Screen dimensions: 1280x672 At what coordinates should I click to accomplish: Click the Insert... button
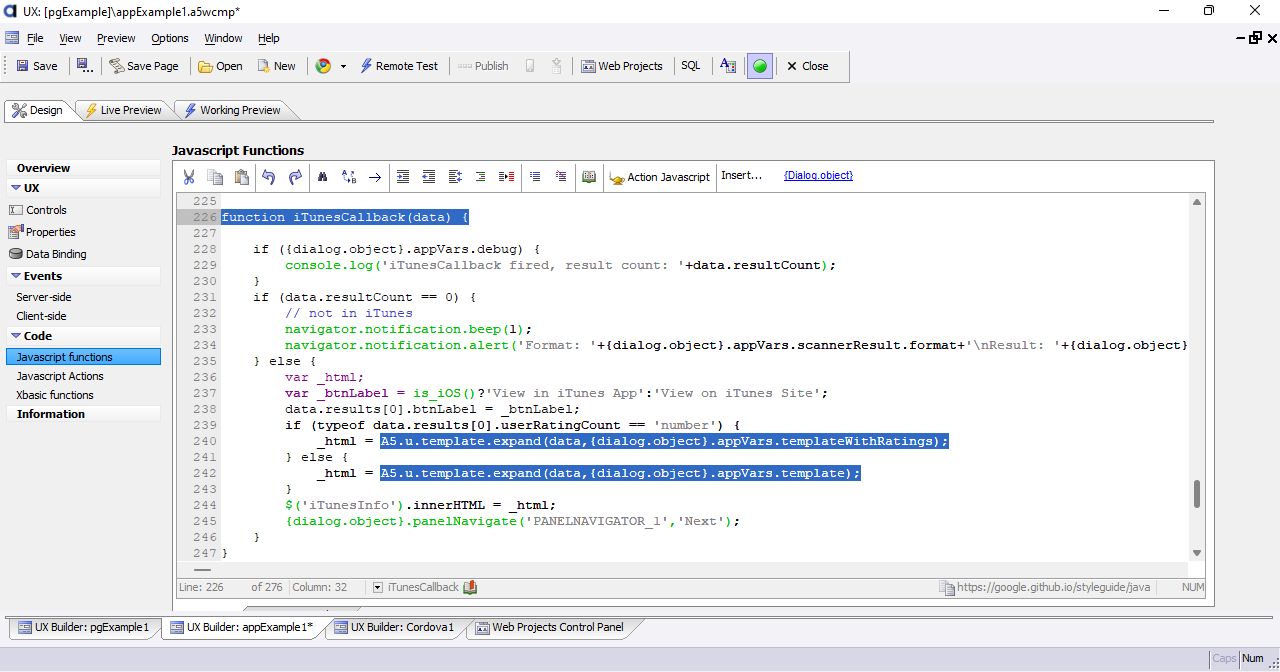[x=741, y=175]
